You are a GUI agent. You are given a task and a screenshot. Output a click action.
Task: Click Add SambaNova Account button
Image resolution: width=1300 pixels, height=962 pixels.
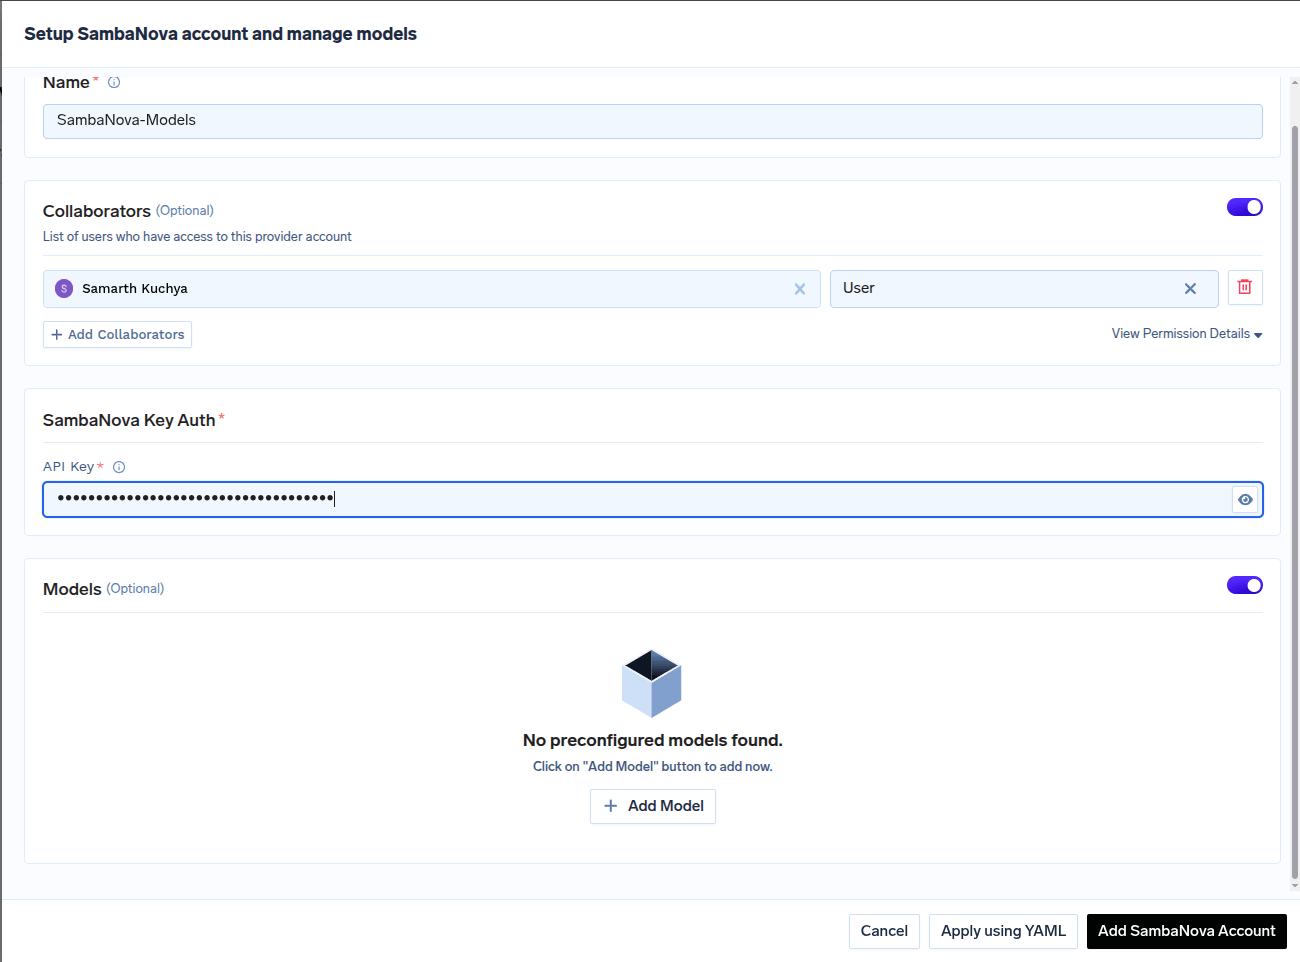pyautogui.click(x=1187, y=931)
